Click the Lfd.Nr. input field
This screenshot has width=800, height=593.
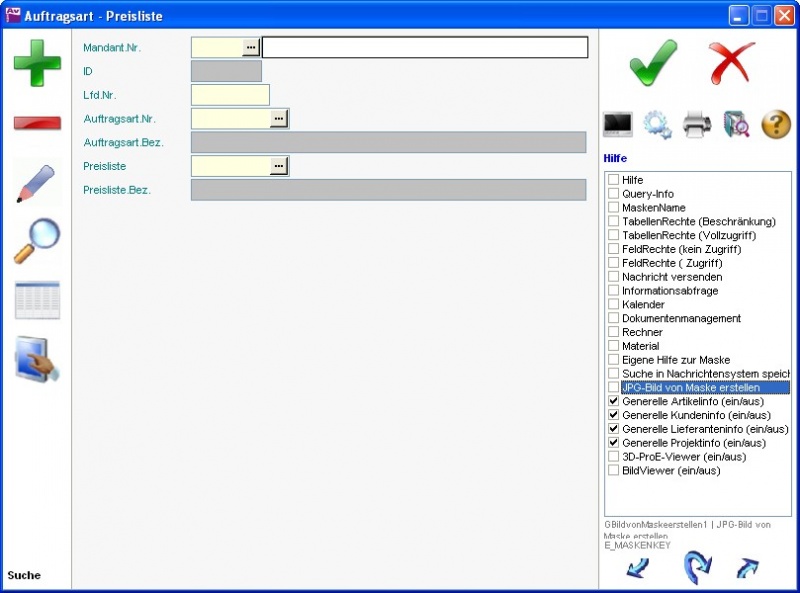coord(230,95)
